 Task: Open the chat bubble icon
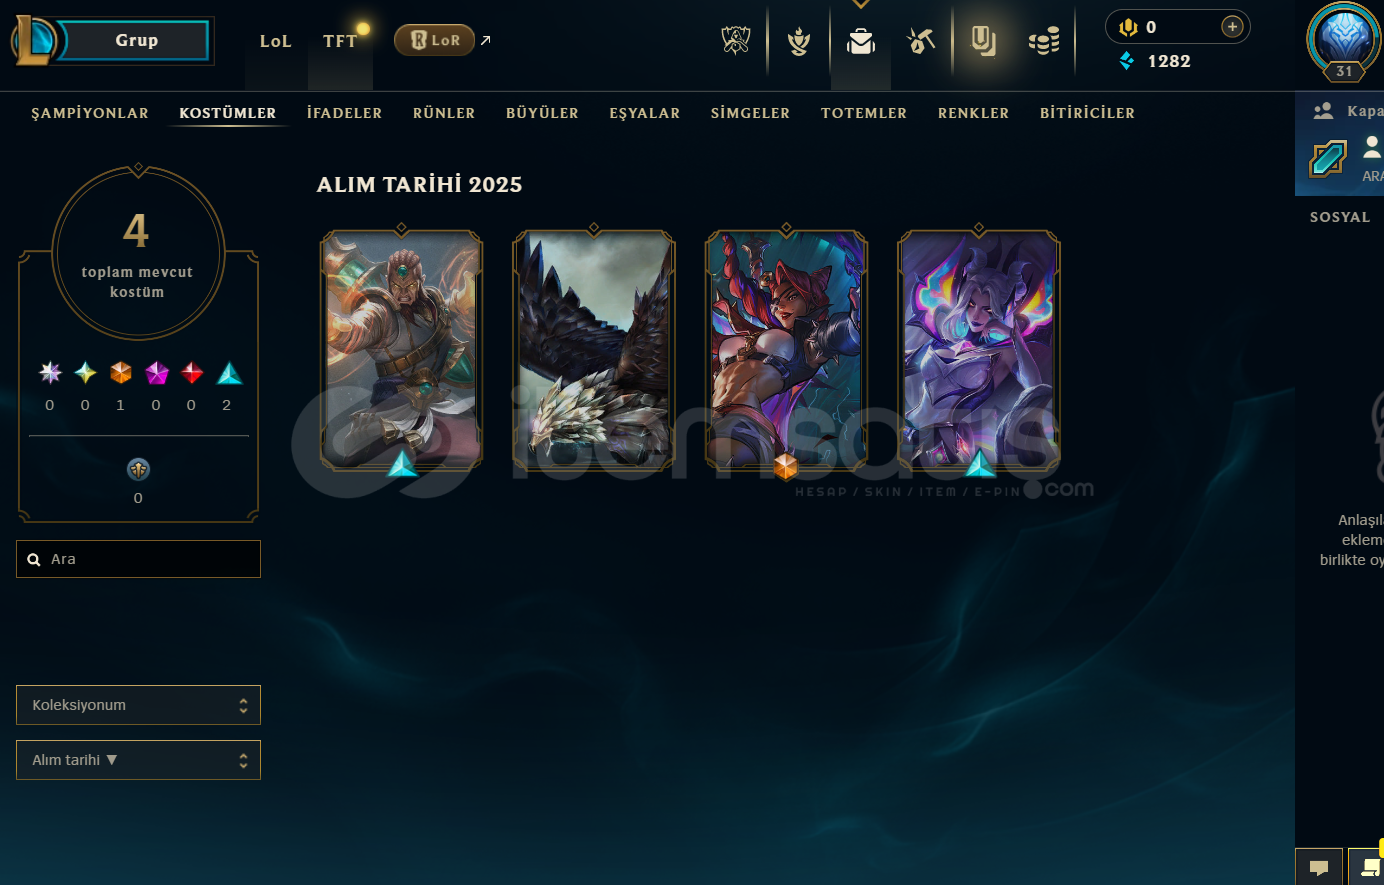point(1319,867)
